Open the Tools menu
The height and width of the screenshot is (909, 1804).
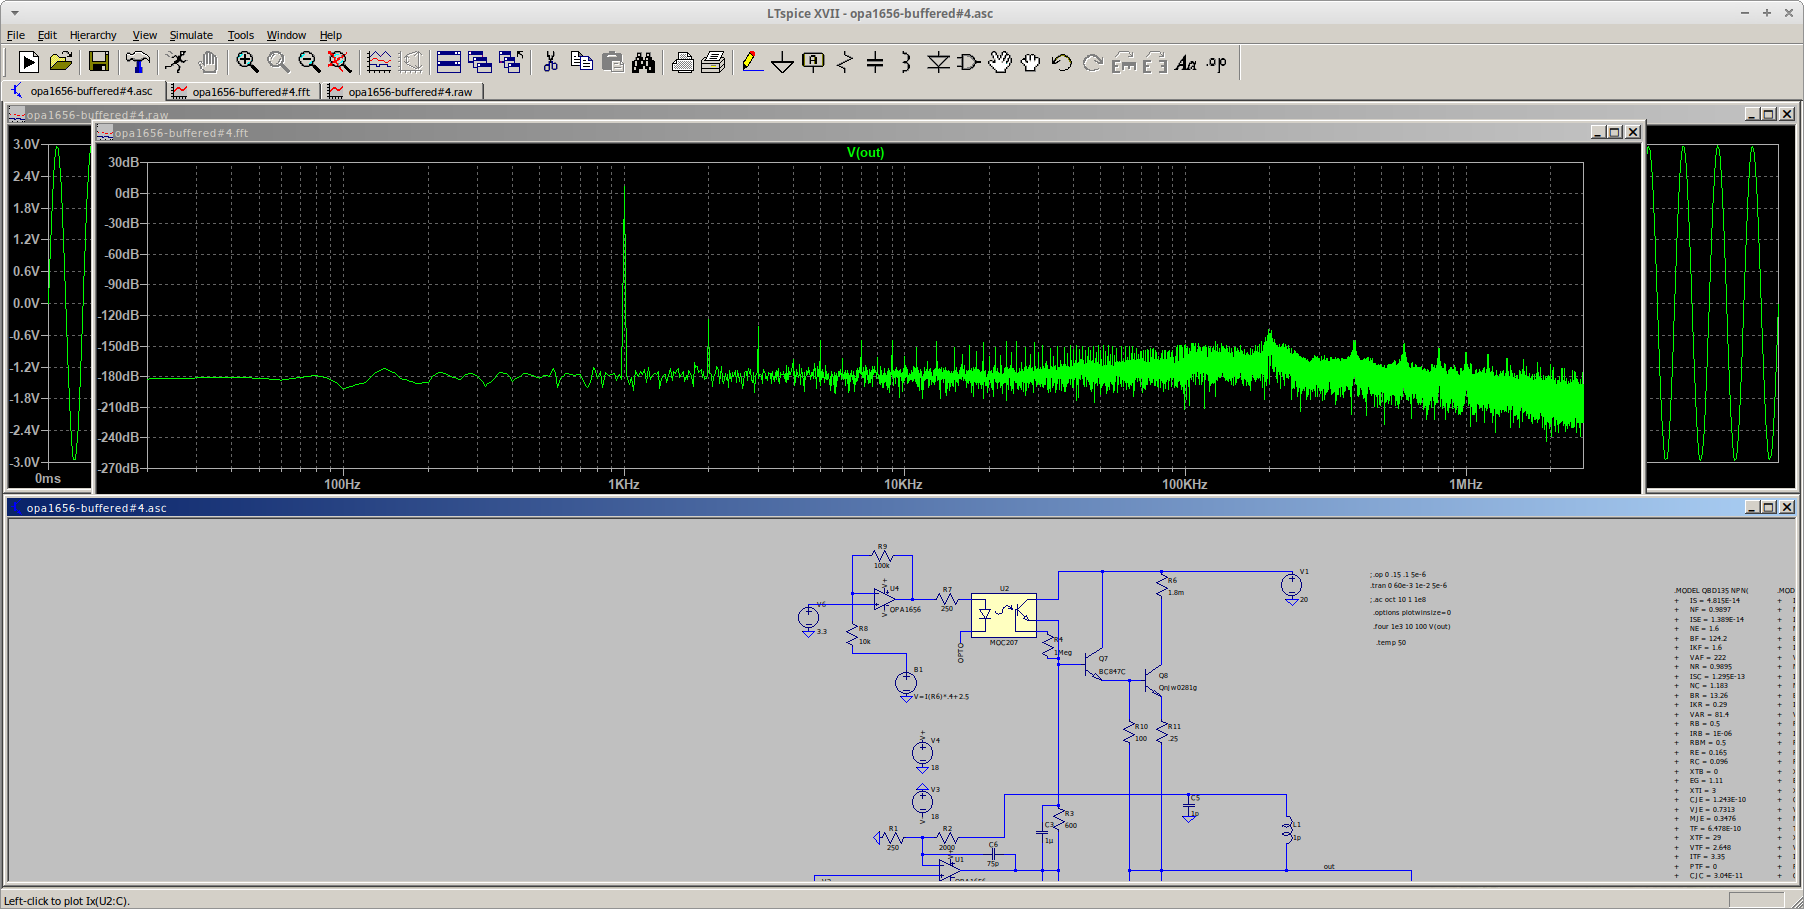point(241,35)
